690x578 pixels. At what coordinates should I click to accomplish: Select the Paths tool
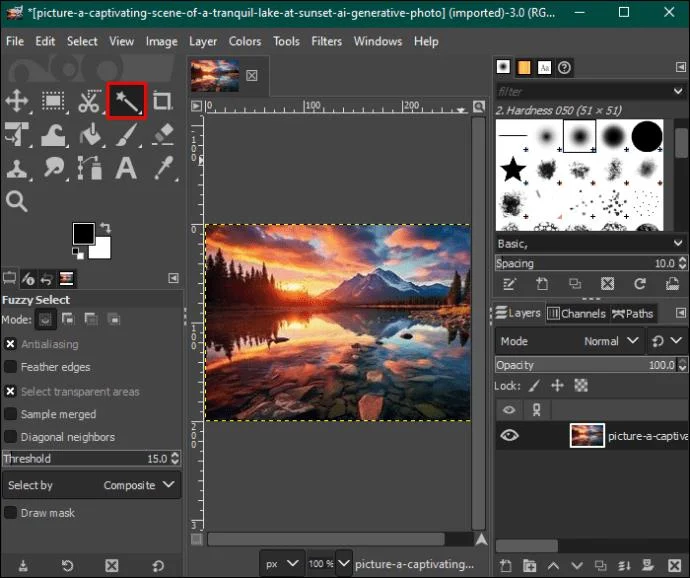(89, 168)
